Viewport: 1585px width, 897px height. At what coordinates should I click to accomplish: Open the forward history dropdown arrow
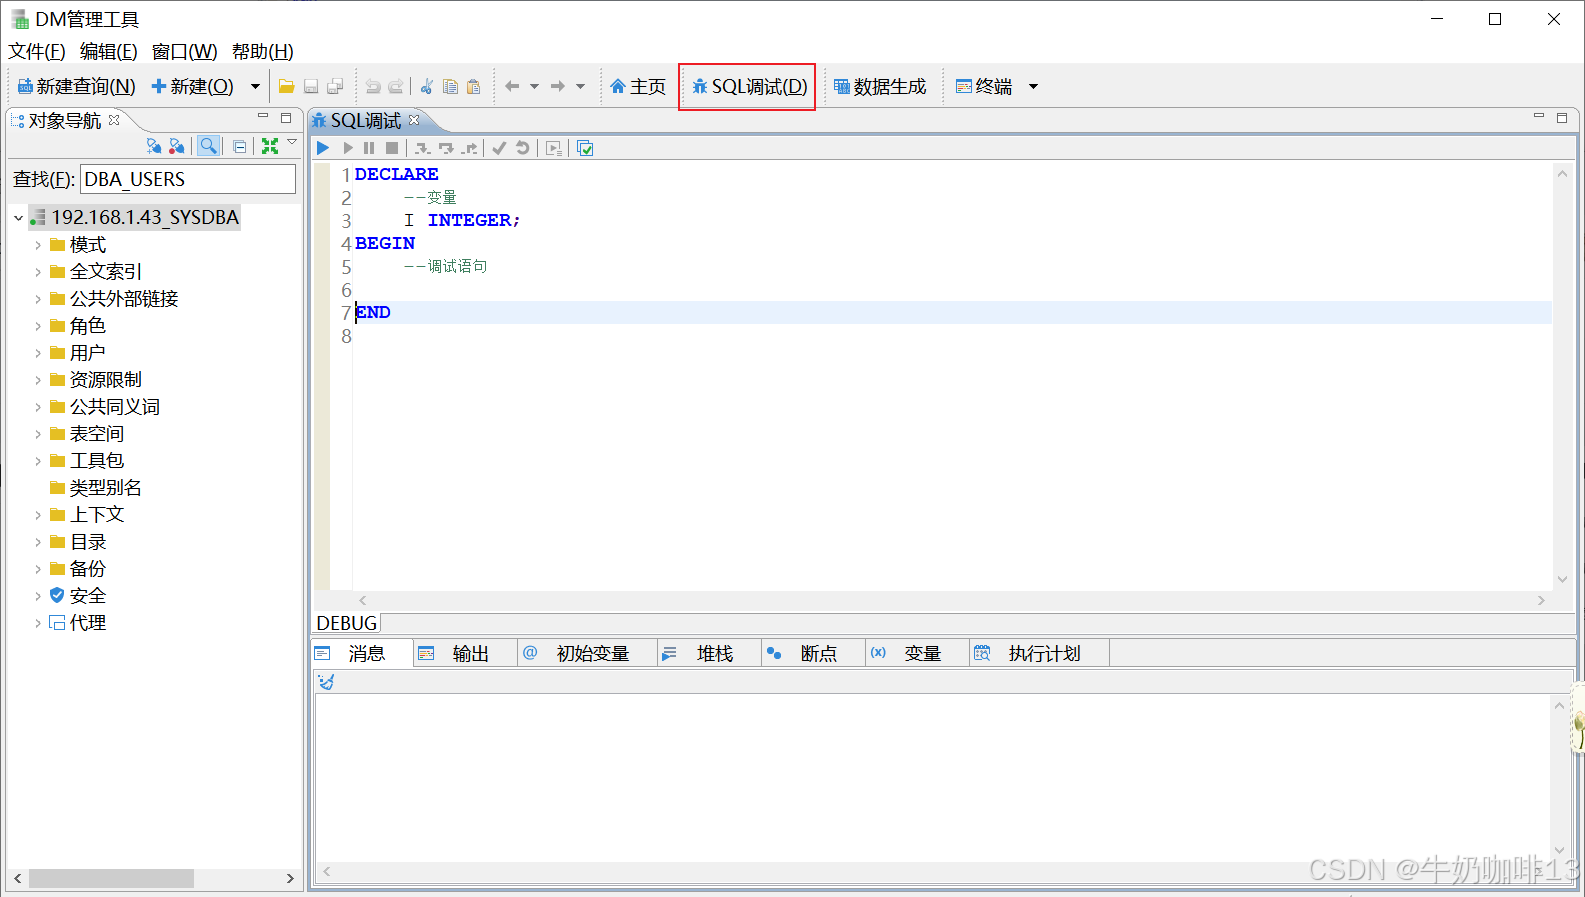pos(580,87)
